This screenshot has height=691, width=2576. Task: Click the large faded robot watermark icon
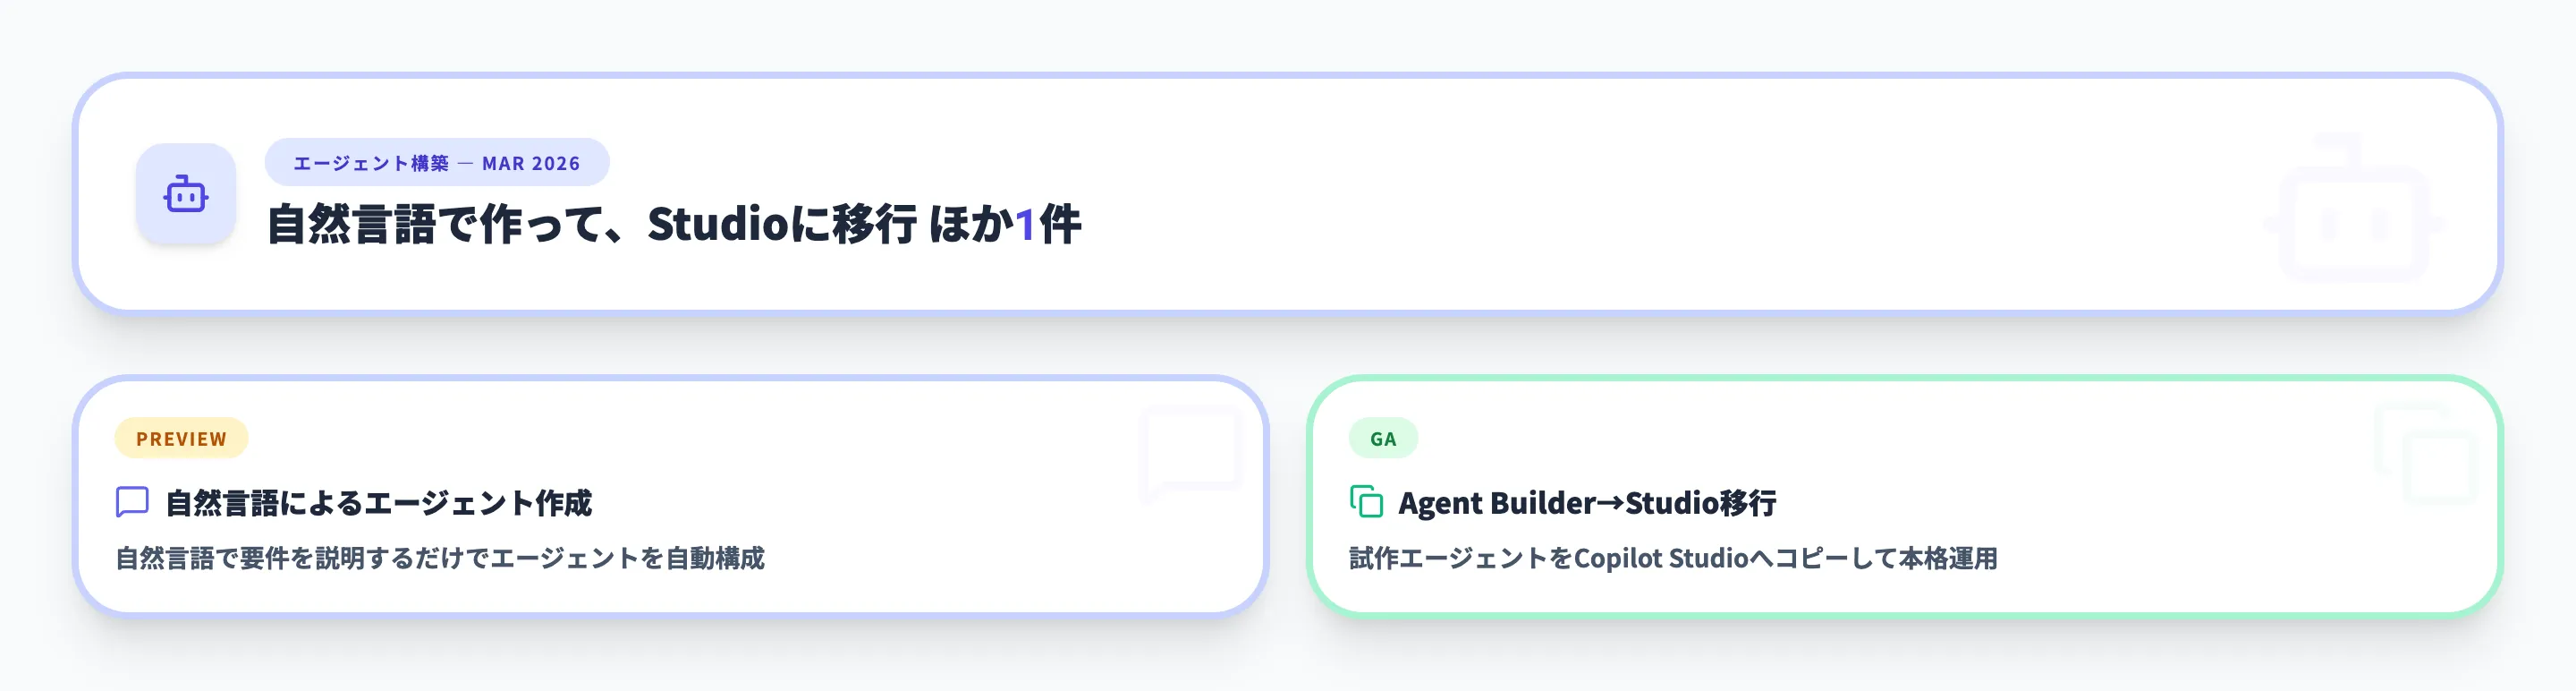point(2352,220)
